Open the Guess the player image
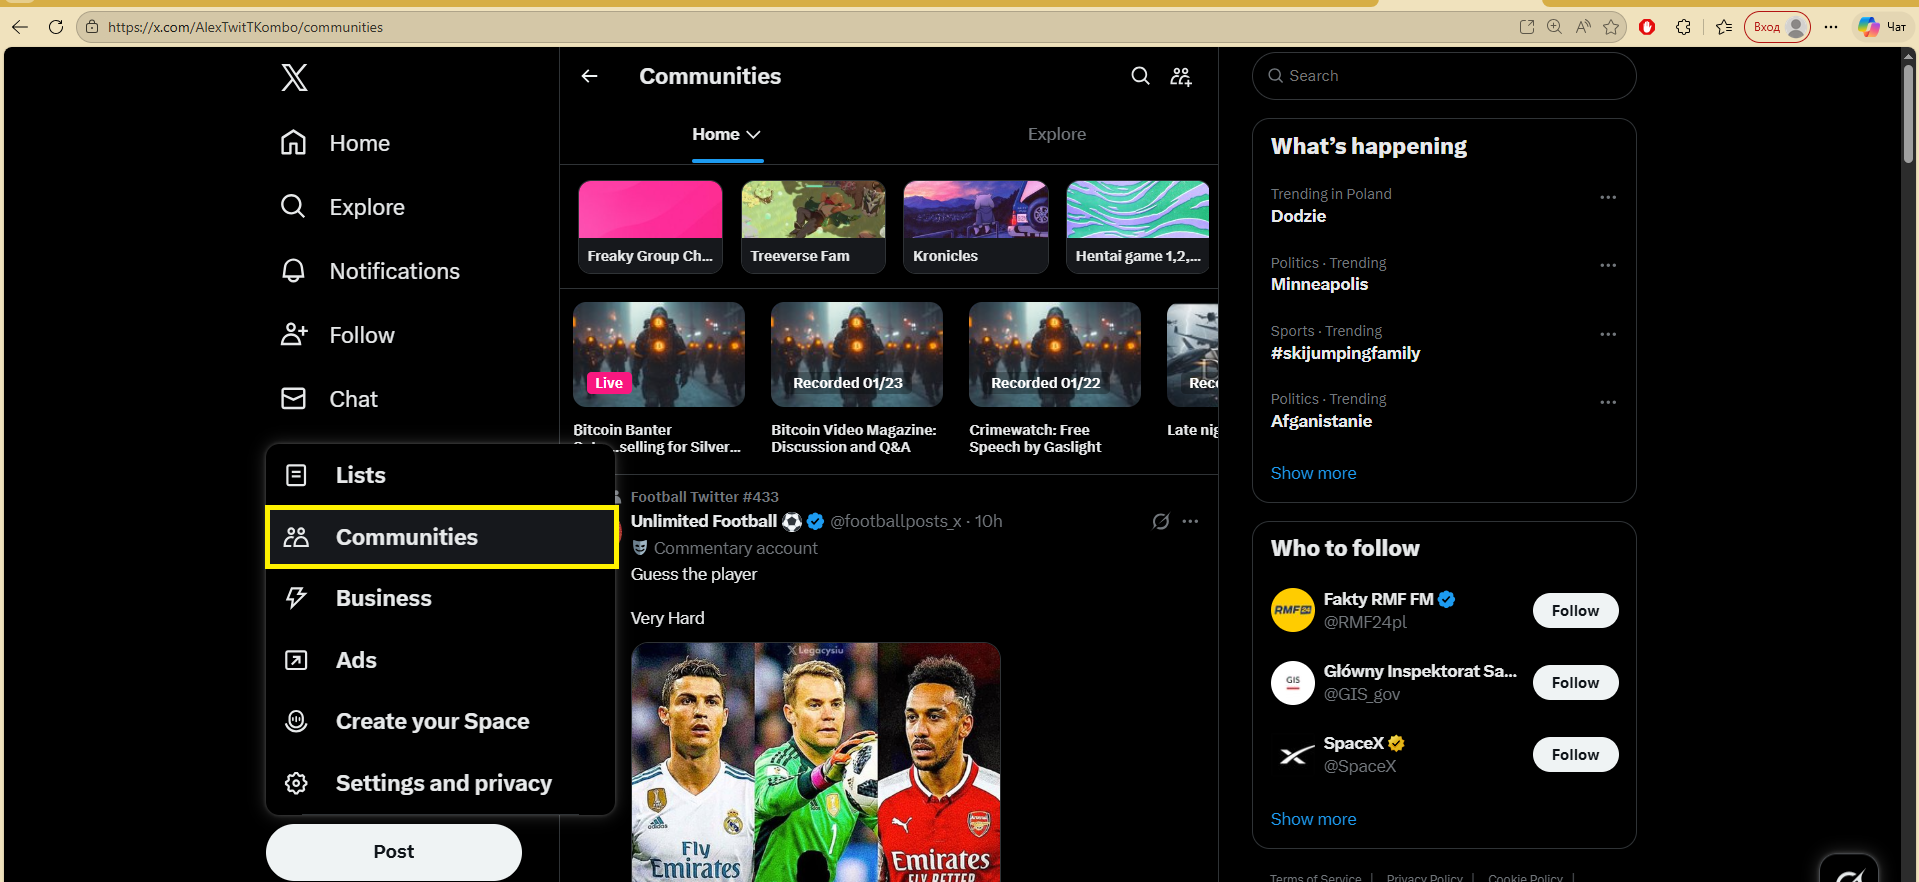Viewport: 1919px width, 882px height. [816, 762]
